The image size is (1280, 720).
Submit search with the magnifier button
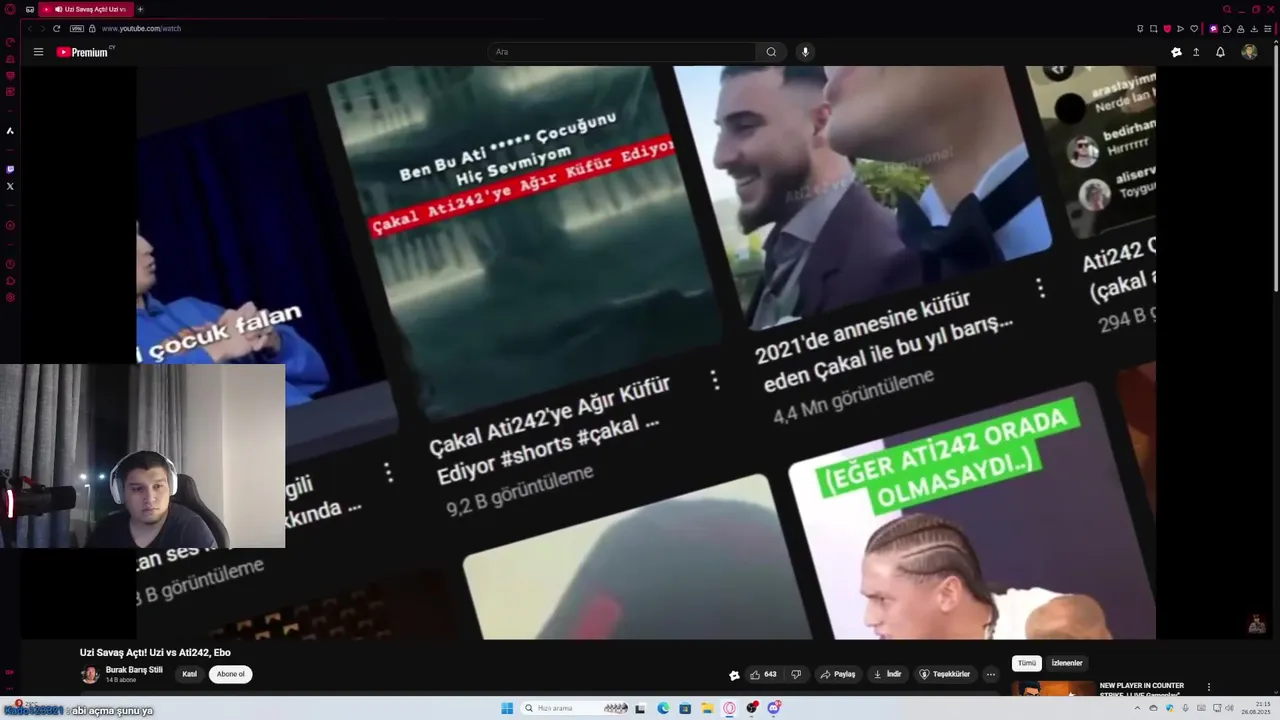point(771,52)
